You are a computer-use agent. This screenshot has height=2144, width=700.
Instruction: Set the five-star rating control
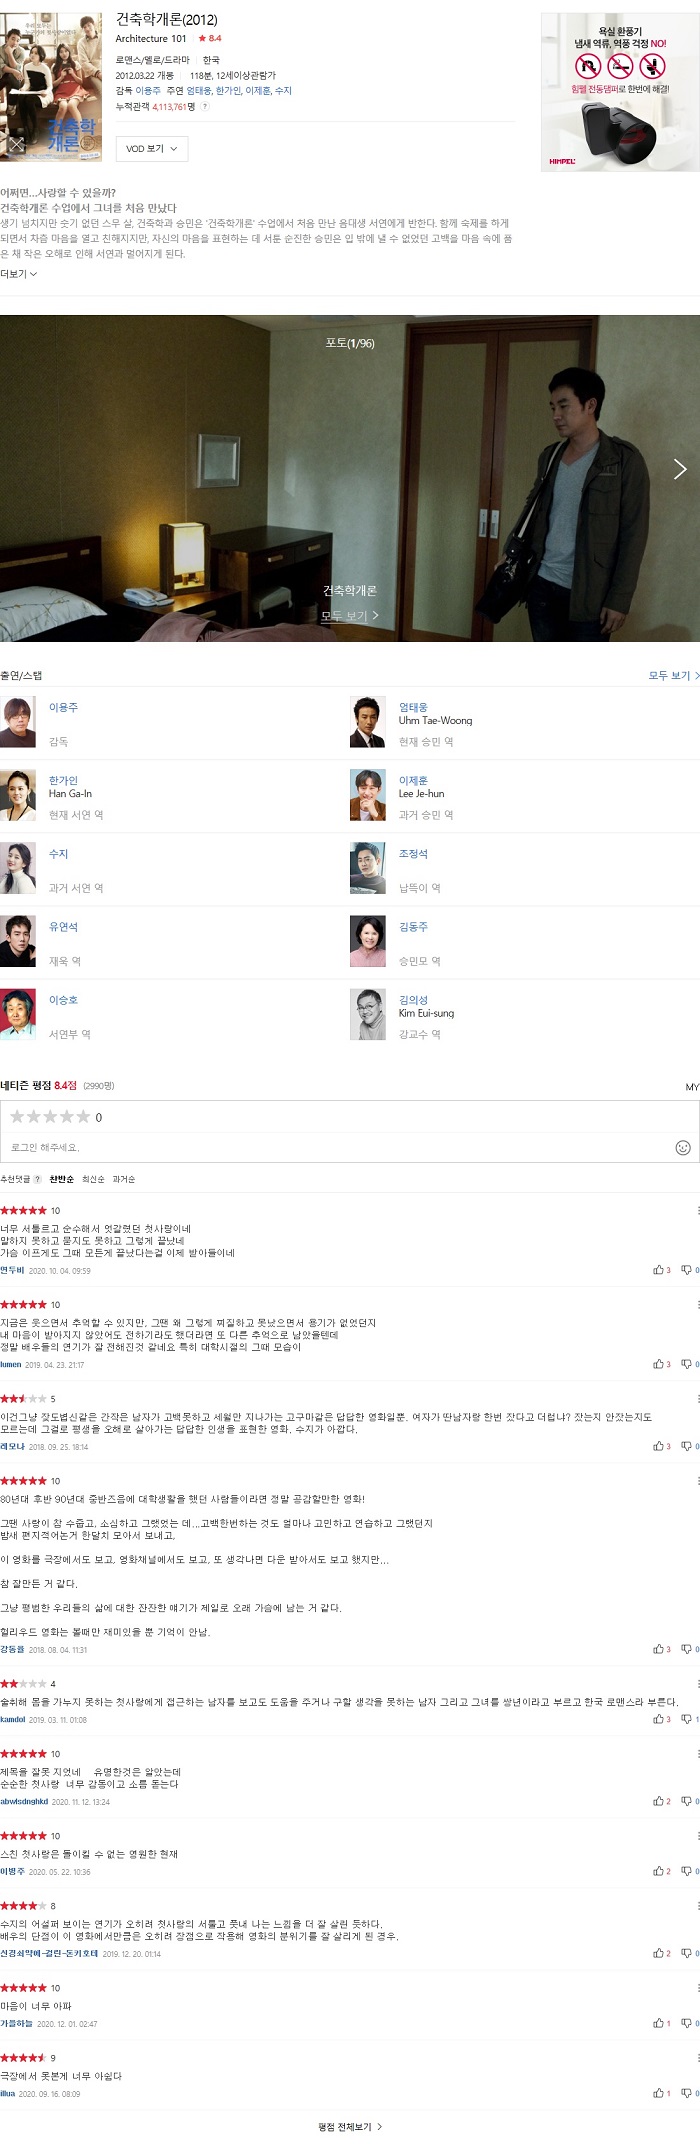click(50, 1117)
